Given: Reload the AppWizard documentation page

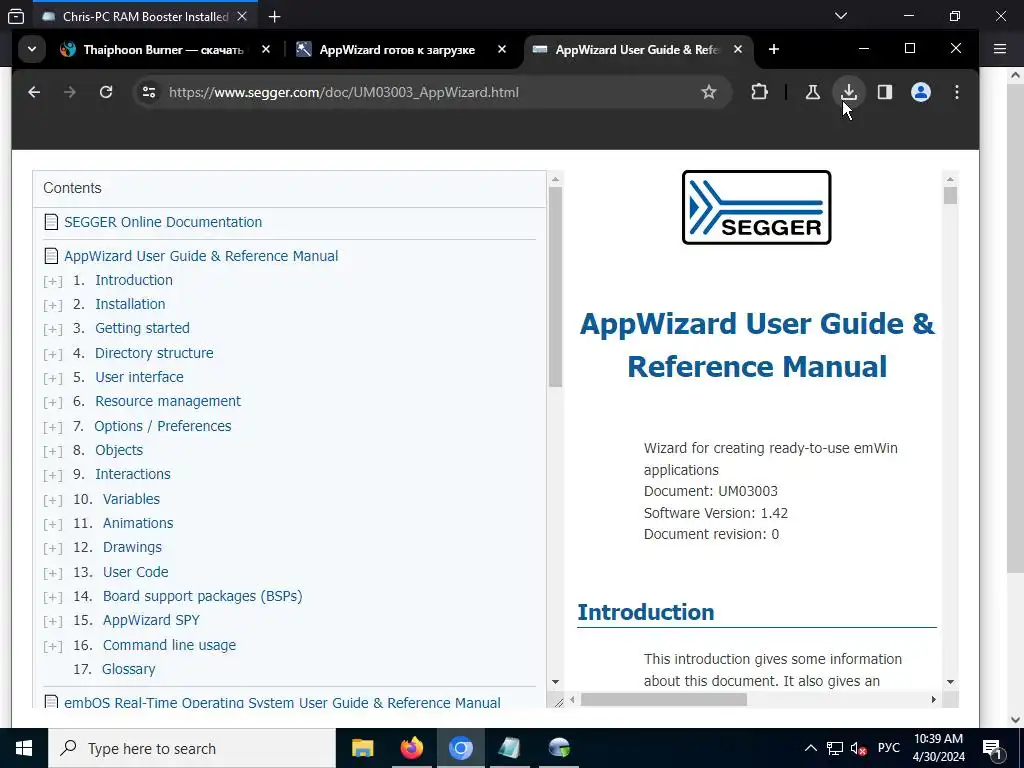Looking at the screenshot, I should pyautogui.click(x=106, y=92).
